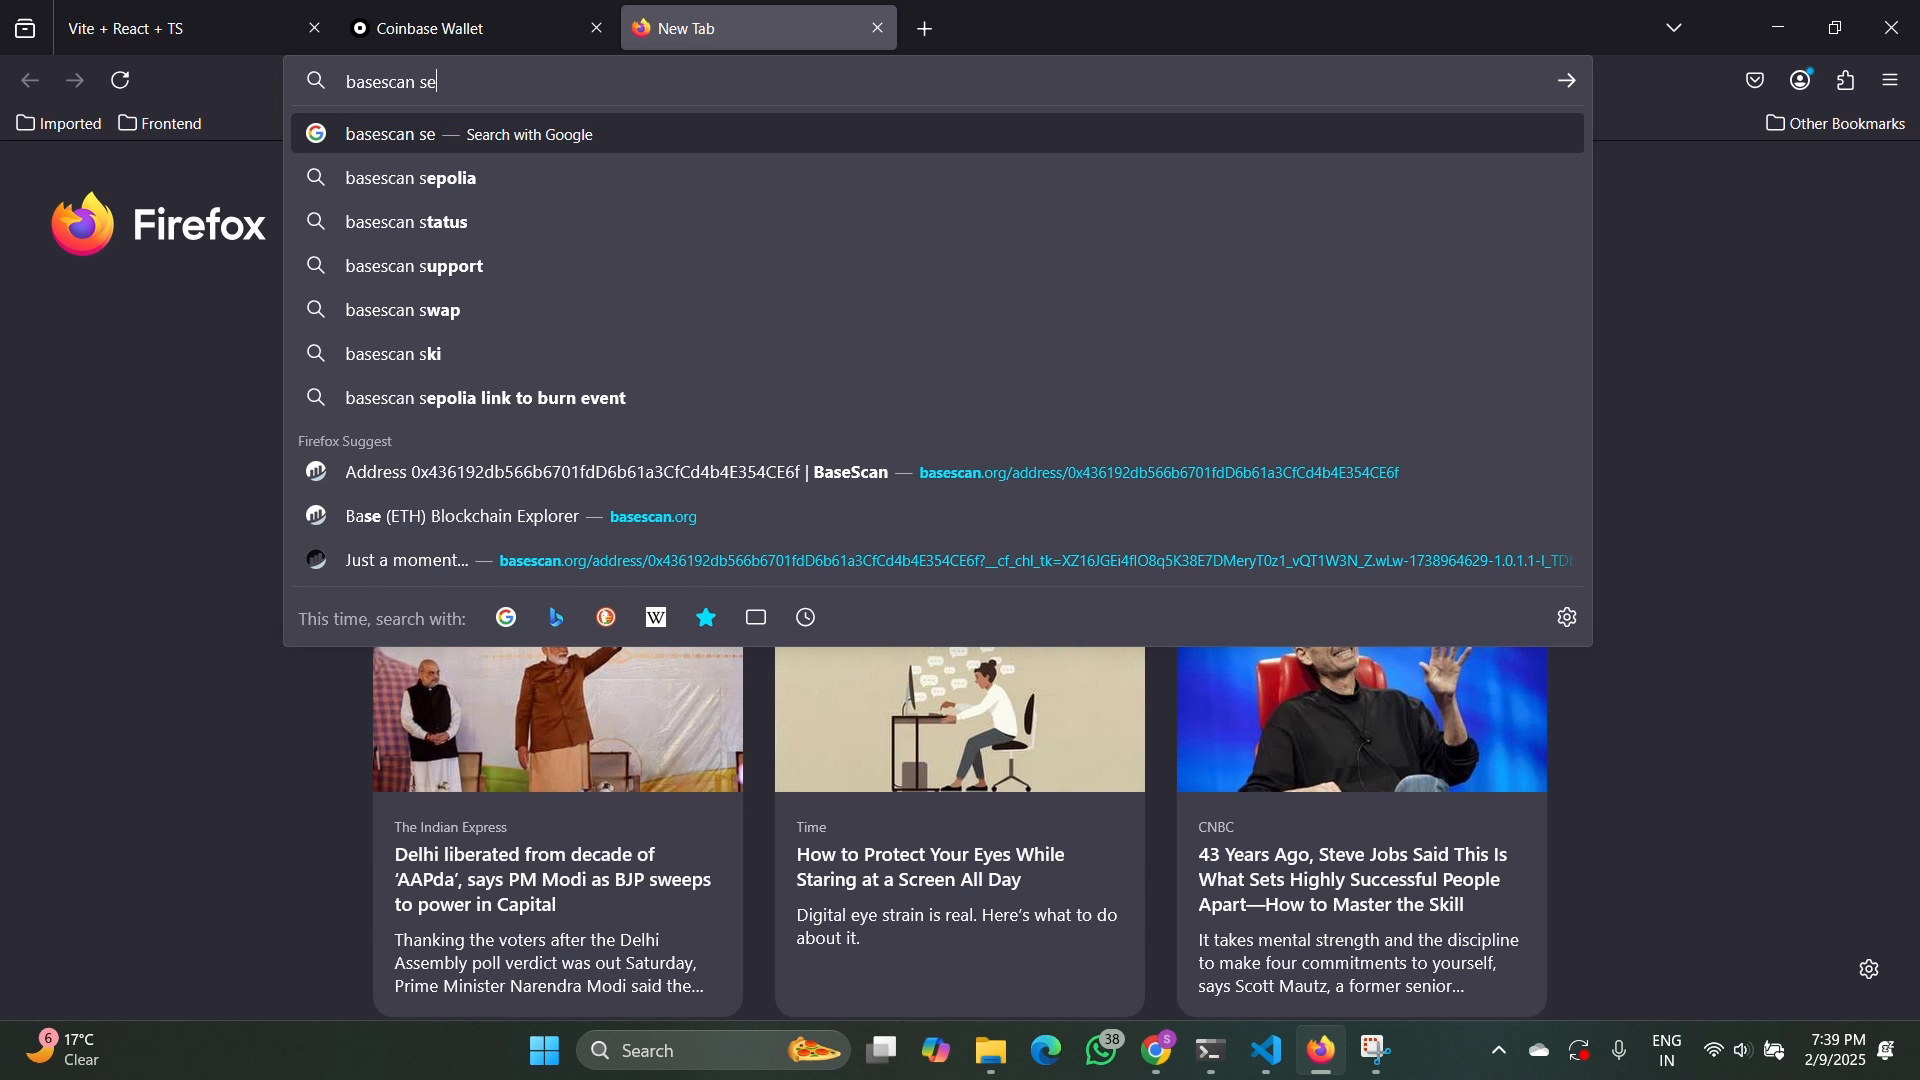Open the weather widget showing 17°C Clear
Screen dimensions: 1920x1080
[x=62, y=1050]
